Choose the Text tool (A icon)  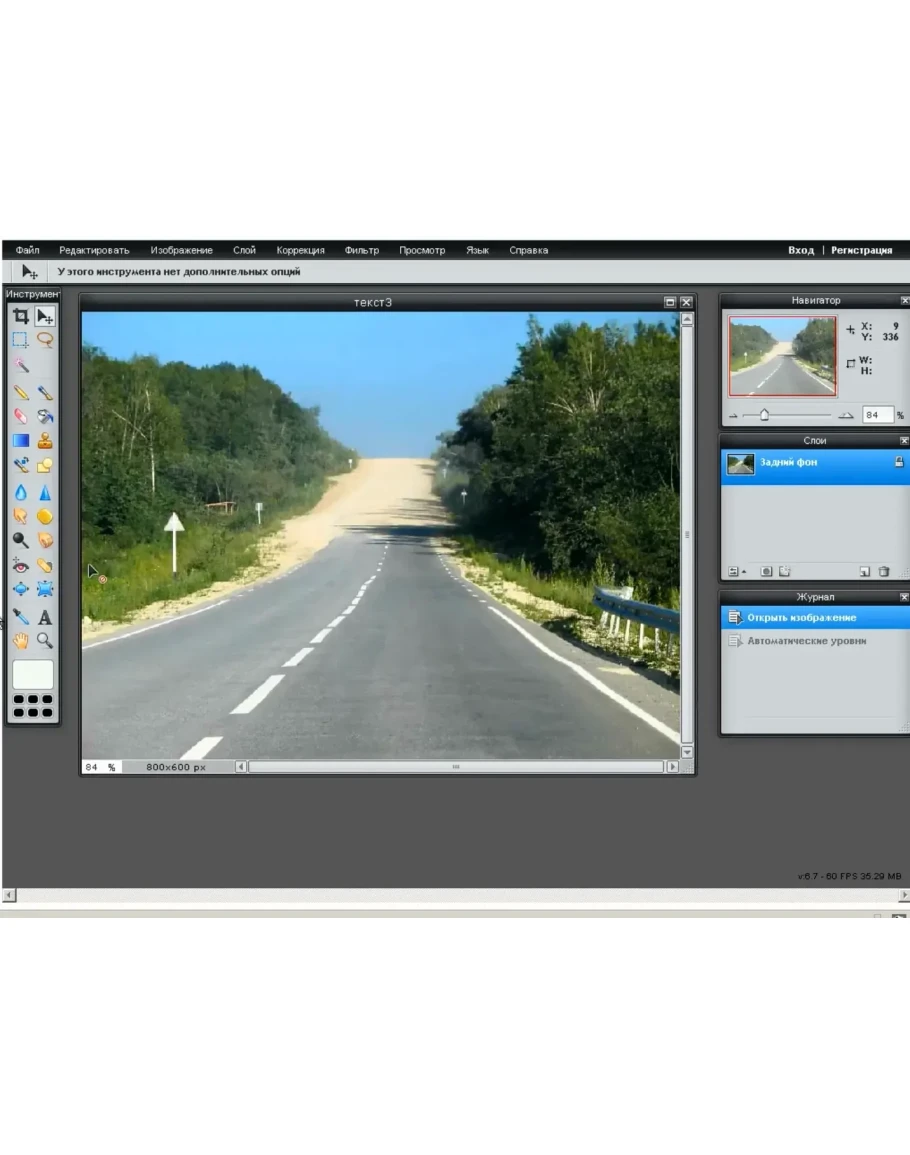click(x=45, y=617)
